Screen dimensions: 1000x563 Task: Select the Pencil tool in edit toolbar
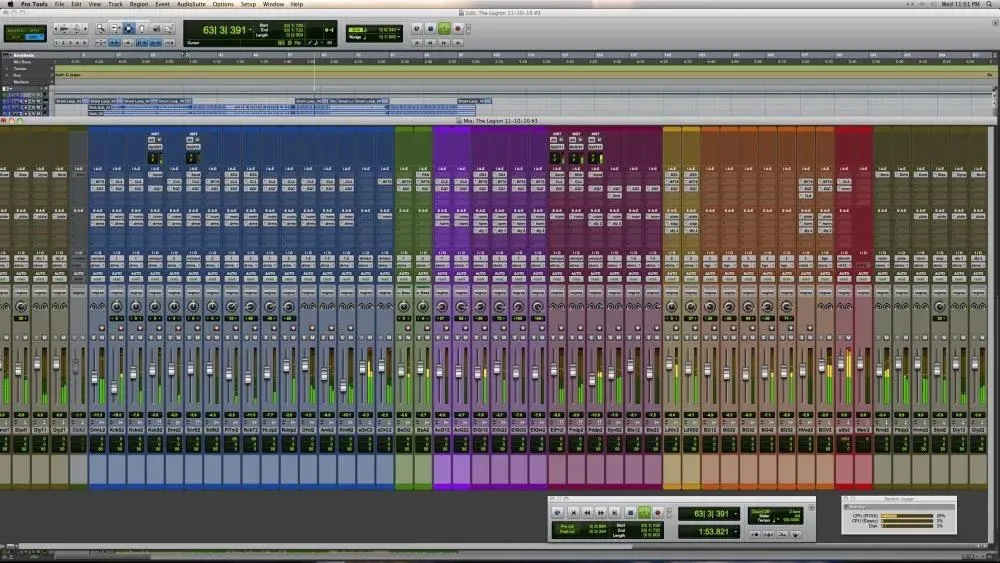click(x=167, y=29)
